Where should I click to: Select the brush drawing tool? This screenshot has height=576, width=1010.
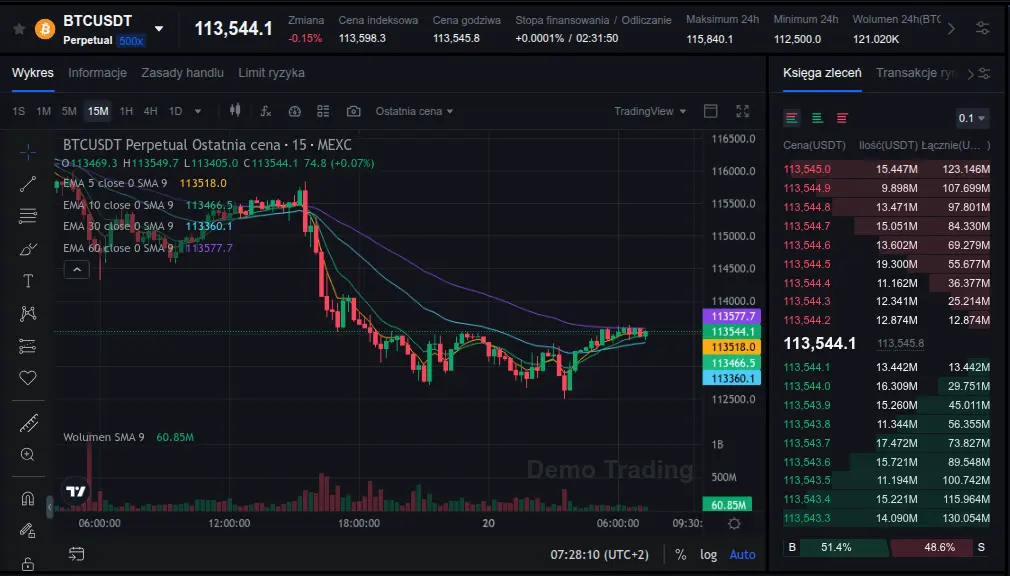(28, 249)
